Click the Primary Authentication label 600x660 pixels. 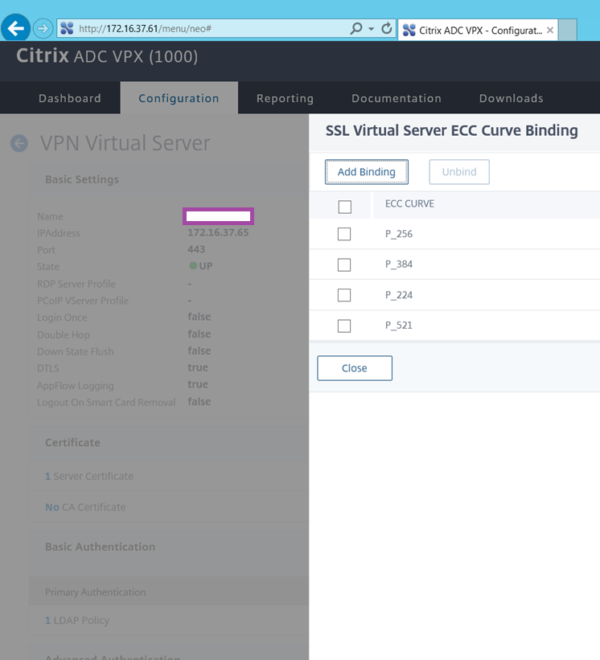tap(96, 592)
